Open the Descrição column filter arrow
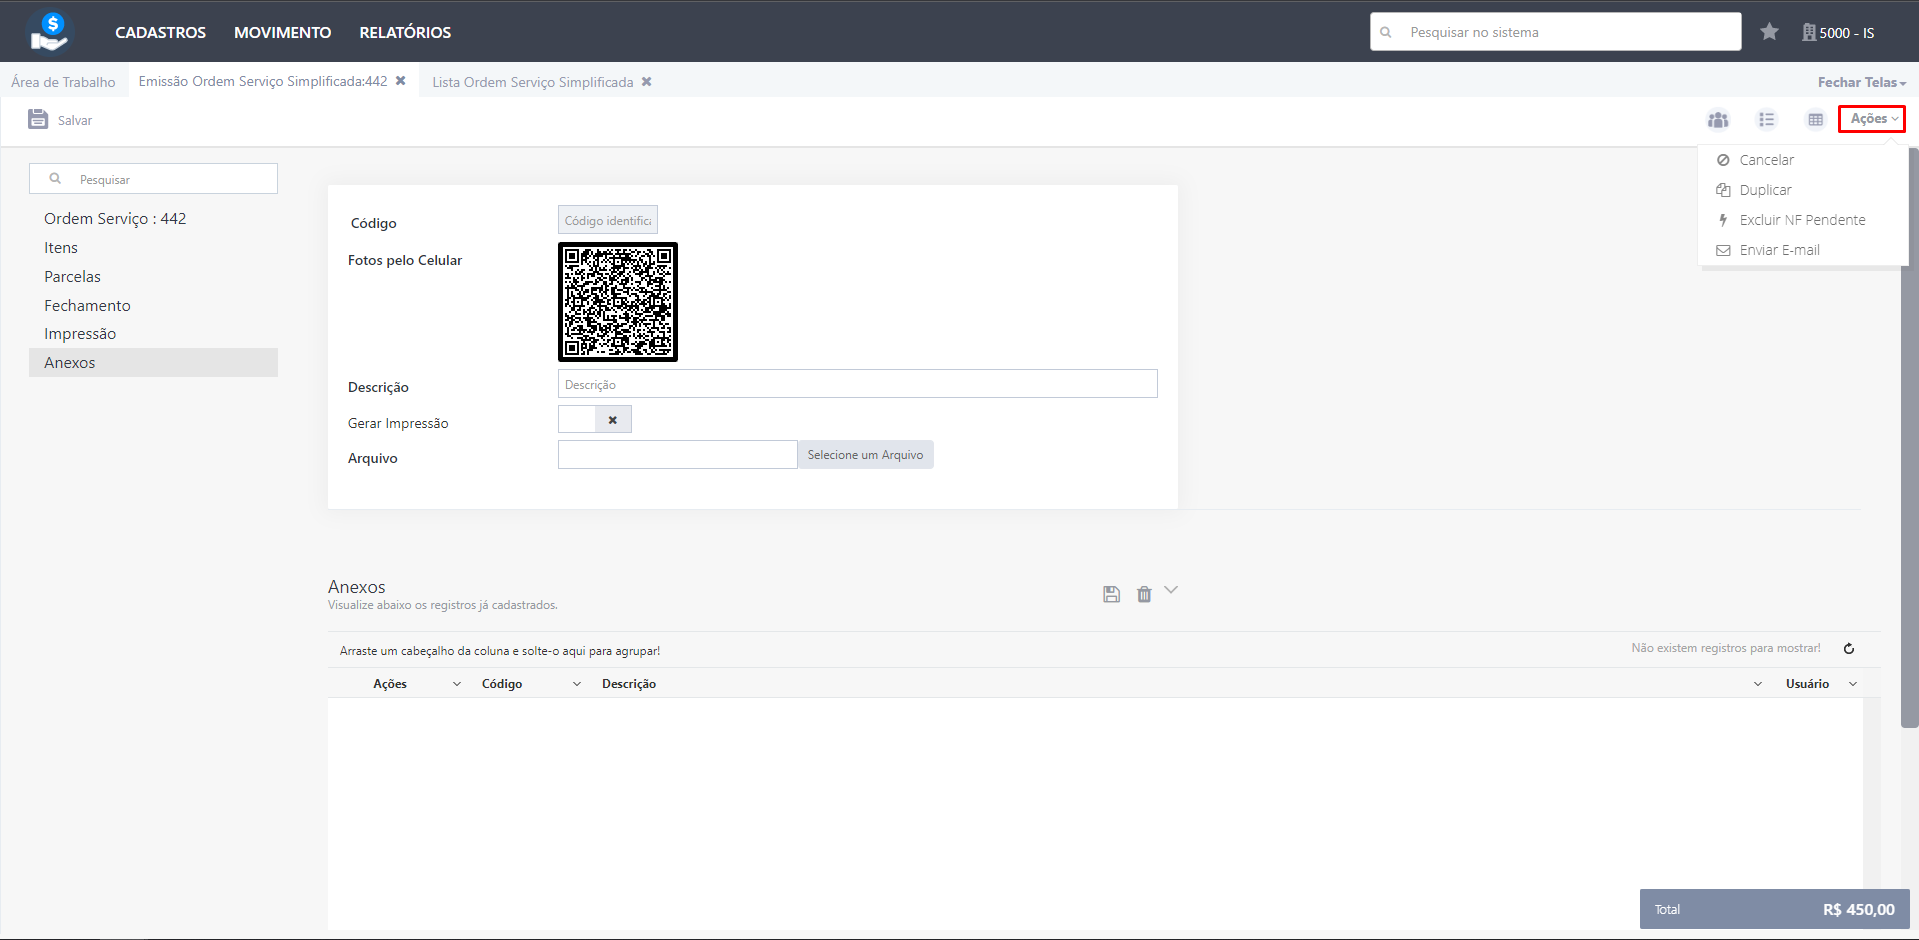The width and height of the screenshot is (1919, 940). (x=1758, y=684)
